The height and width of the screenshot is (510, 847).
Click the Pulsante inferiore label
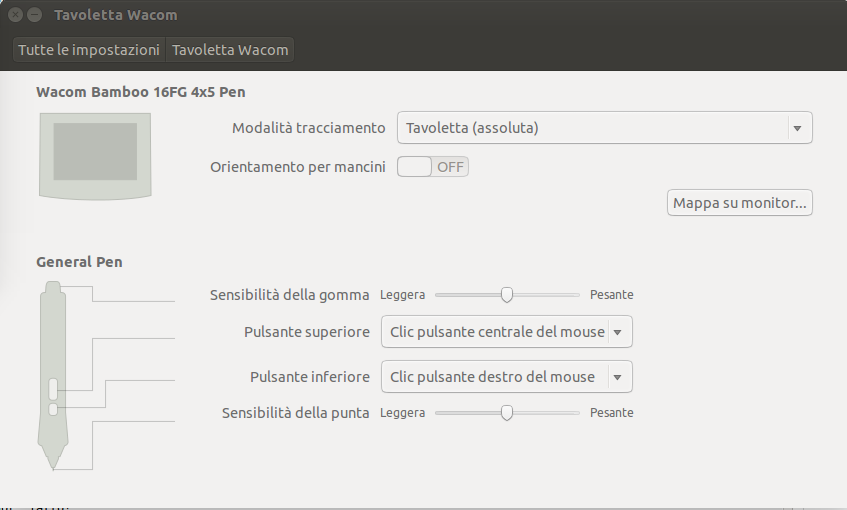(x=310, y=377)
